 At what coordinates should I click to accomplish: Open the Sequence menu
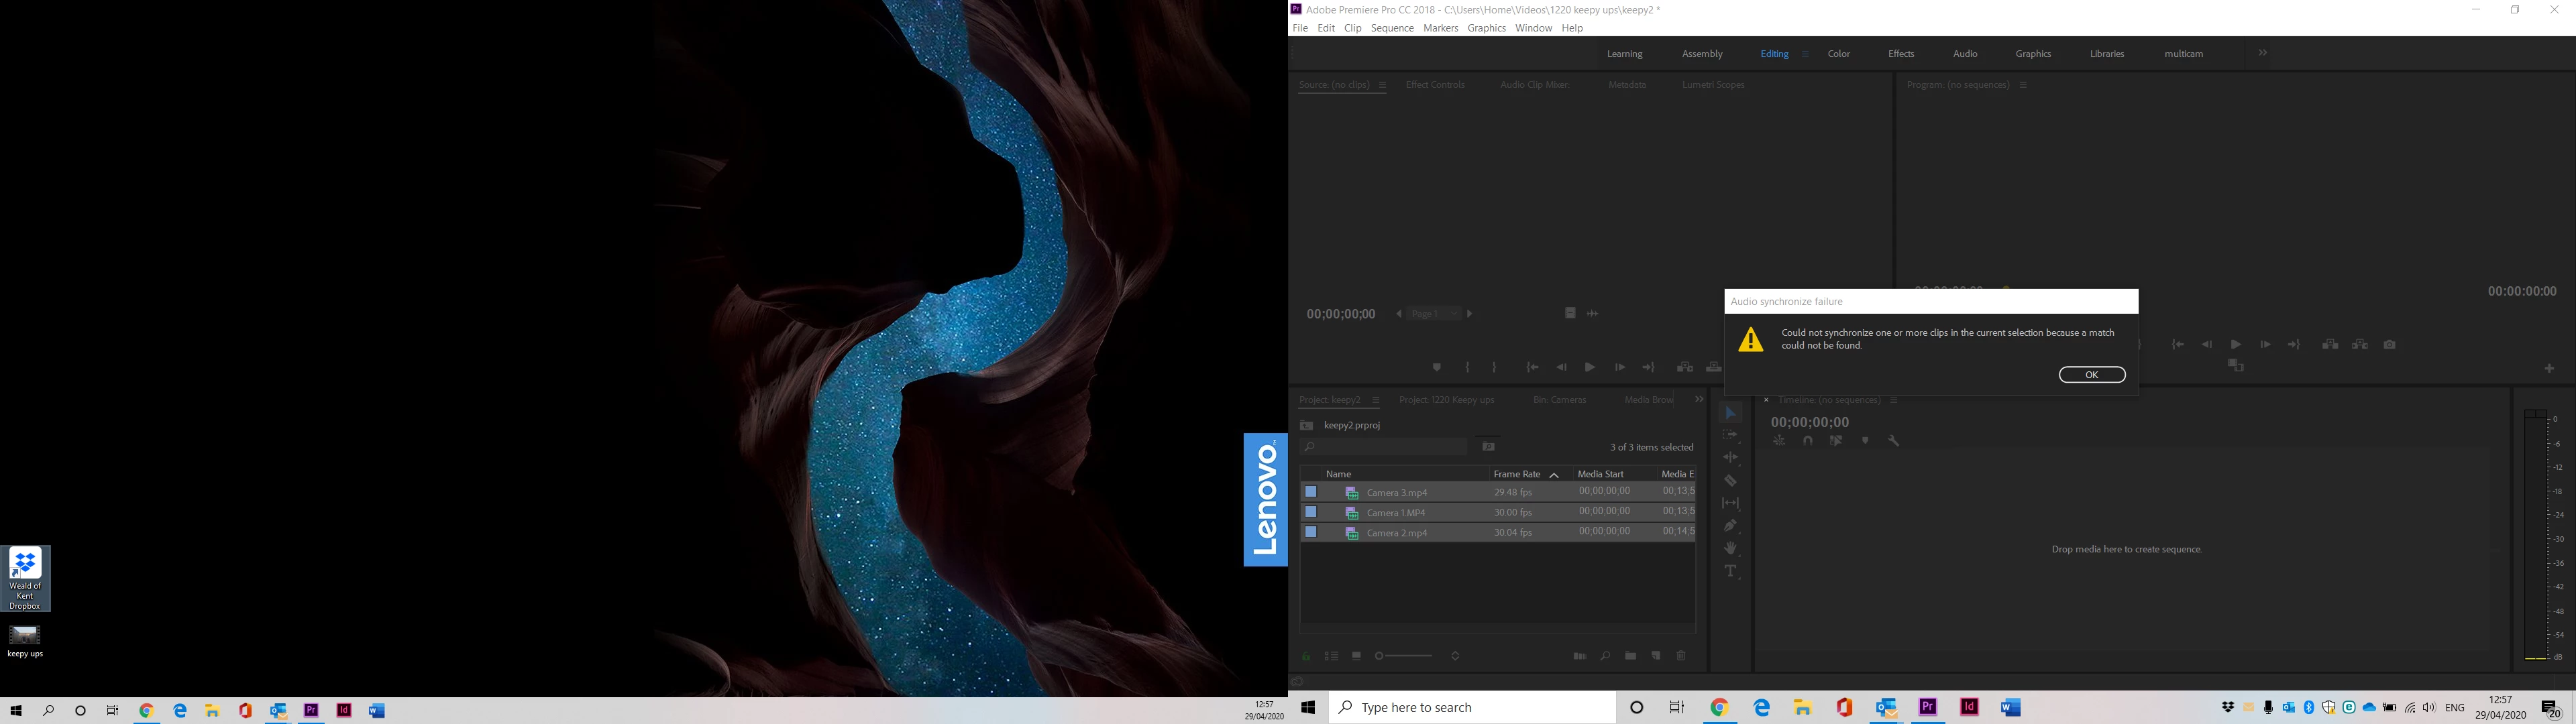(1392, 28)
